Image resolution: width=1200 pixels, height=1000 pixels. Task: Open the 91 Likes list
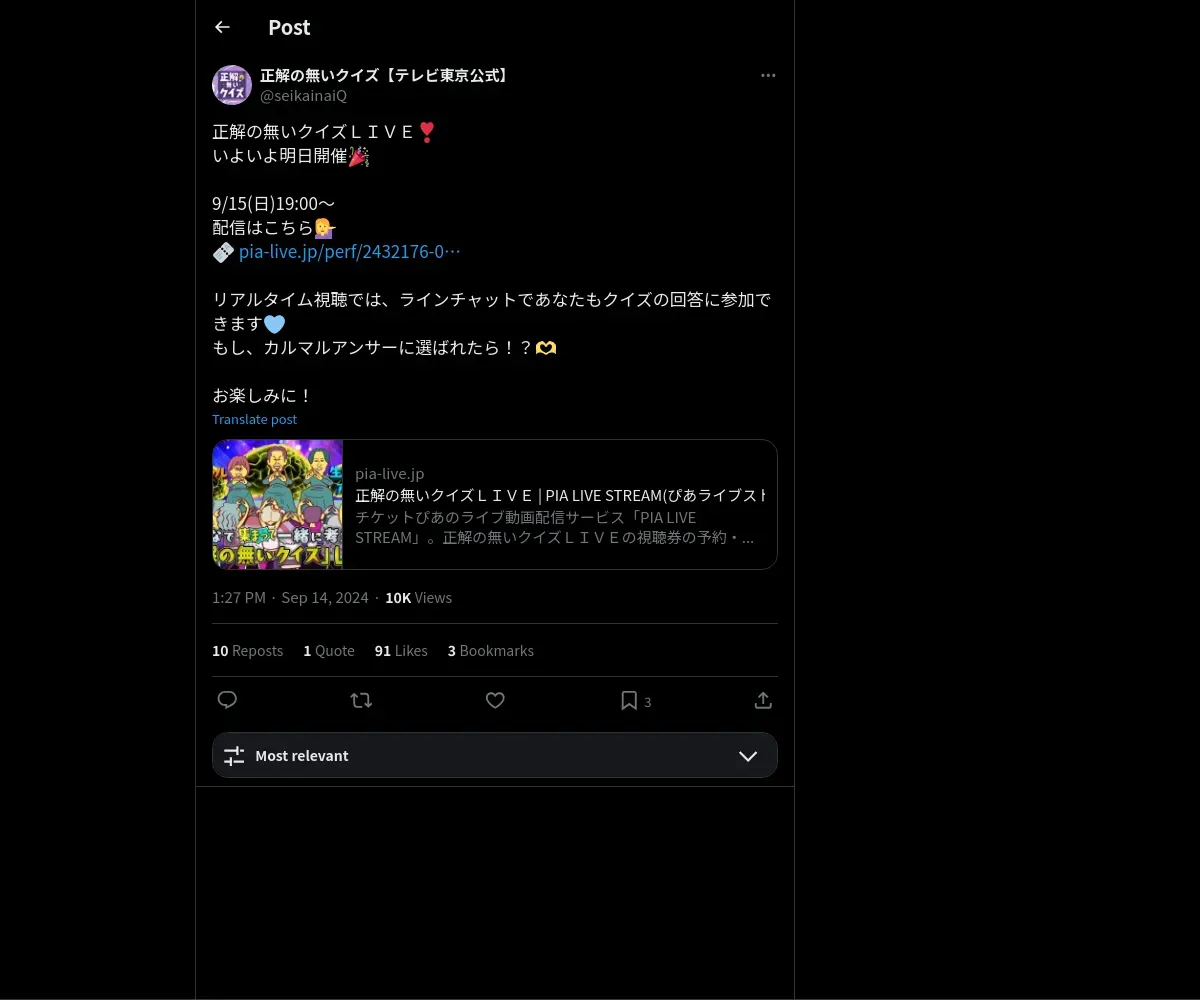click(x=401, y=650)
